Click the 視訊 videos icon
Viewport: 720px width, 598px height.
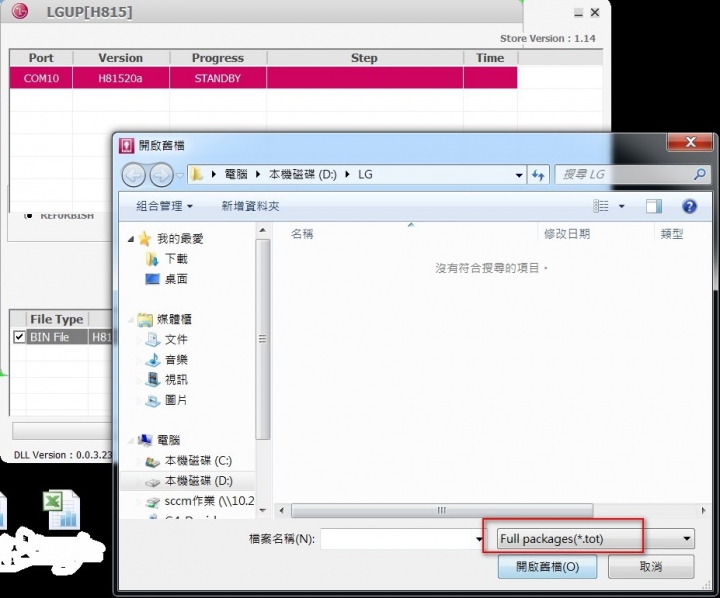coord(152,380)
